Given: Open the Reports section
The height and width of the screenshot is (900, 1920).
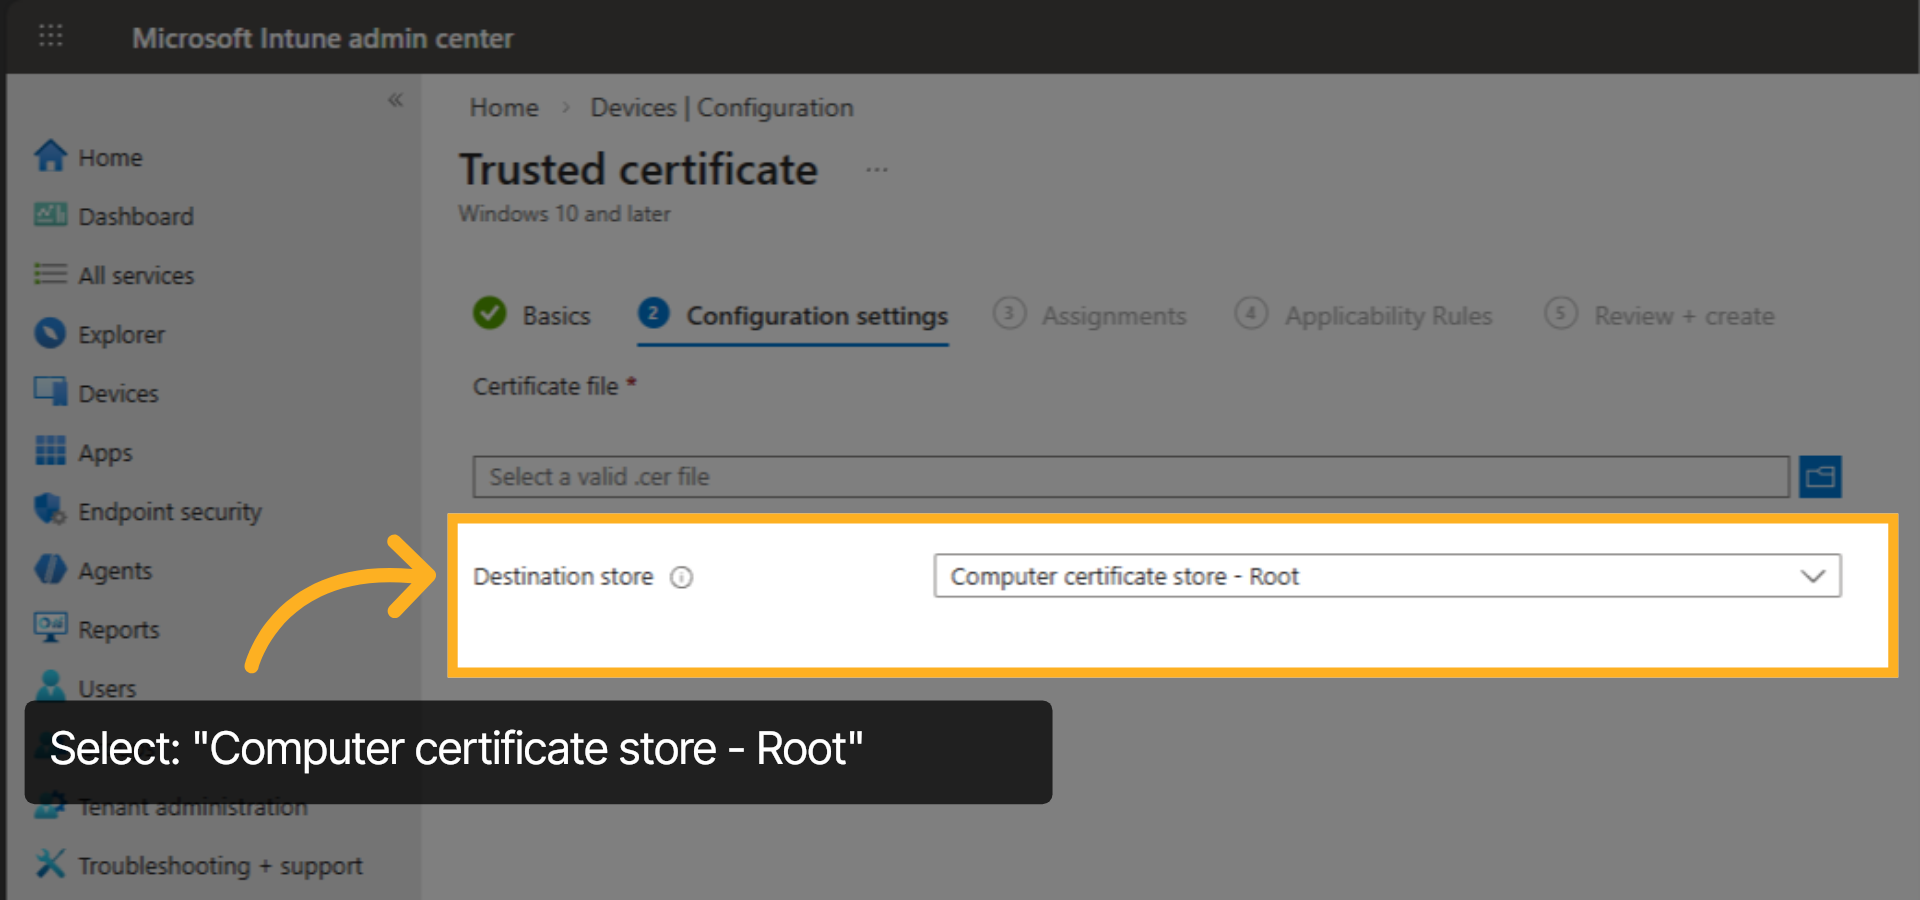Looking at the screenshot, I should (x=50, y=629).
